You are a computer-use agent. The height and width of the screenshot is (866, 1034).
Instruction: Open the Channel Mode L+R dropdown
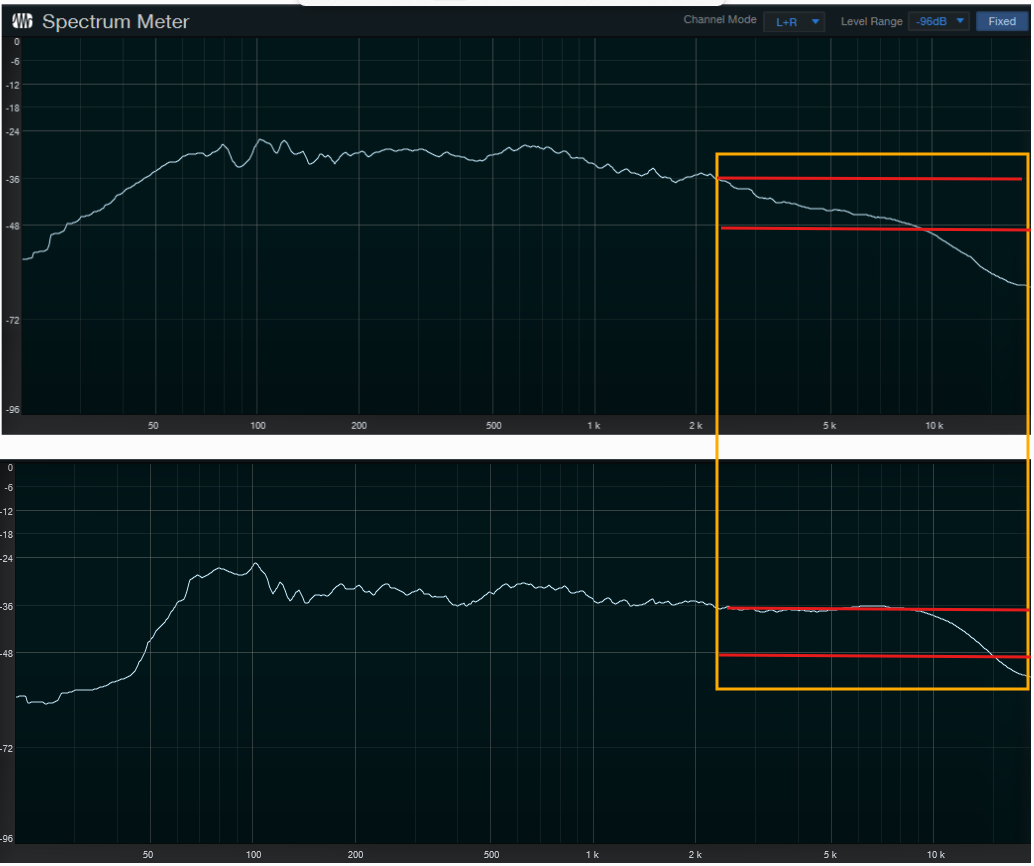click(x=794, y=22)
